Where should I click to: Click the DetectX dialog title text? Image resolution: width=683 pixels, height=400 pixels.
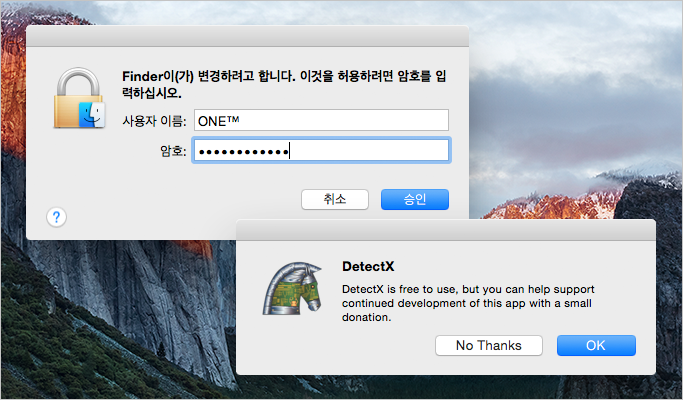coord(368,266)
